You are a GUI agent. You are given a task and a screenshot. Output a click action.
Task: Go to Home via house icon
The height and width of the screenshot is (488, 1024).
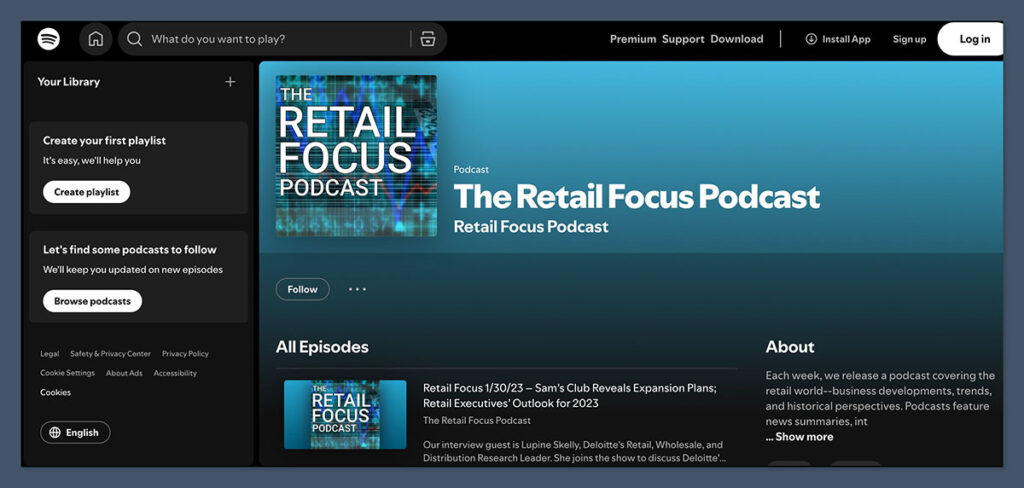[96, 39]
